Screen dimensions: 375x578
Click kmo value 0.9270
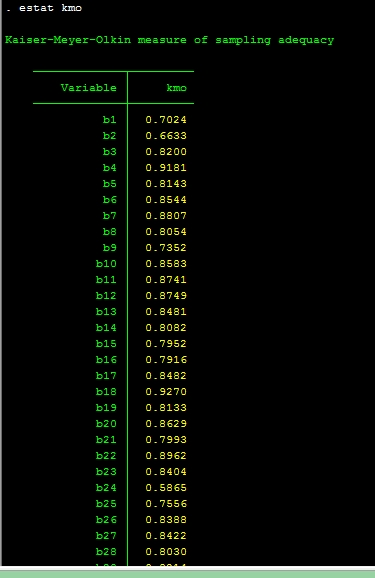pos(166,391)
